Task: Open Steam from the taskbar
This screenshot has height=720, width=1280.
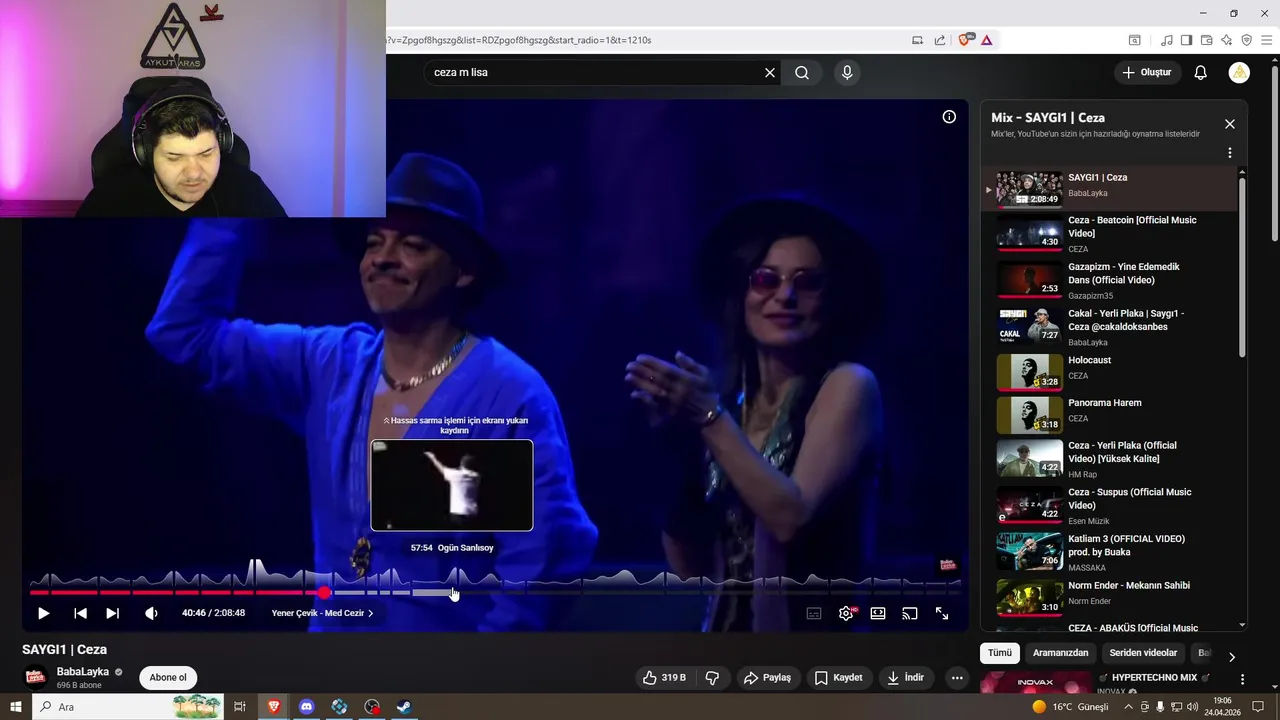Action: click(403, 706)
